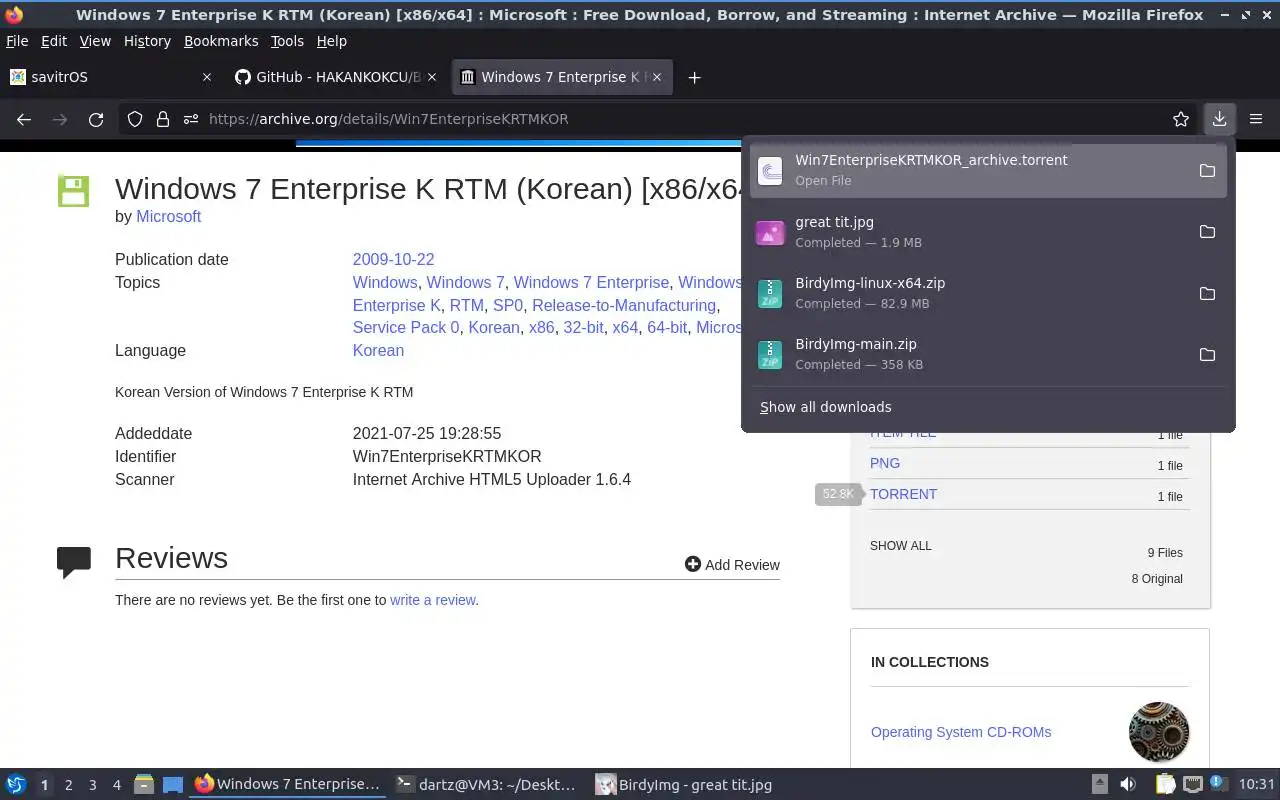1280x800 pixels.
Task: Open a new tab with the plus button
Action: (x=694, y=77)
